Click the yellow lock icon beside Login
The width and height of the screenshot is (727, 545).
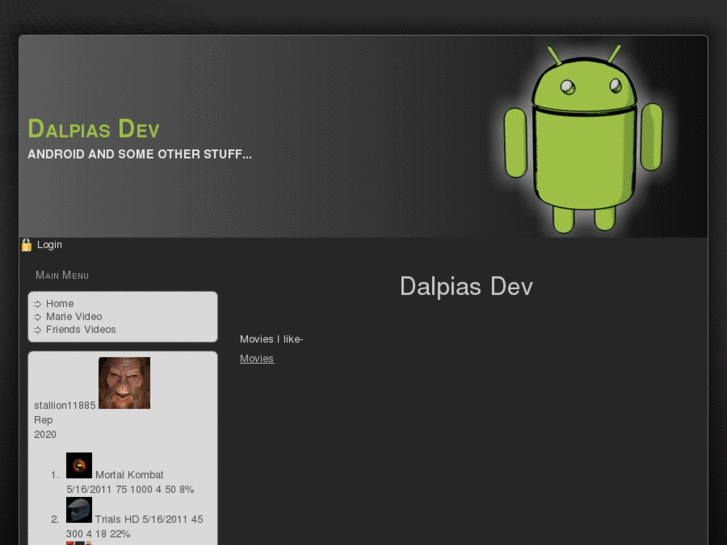[x=26, y=245]
